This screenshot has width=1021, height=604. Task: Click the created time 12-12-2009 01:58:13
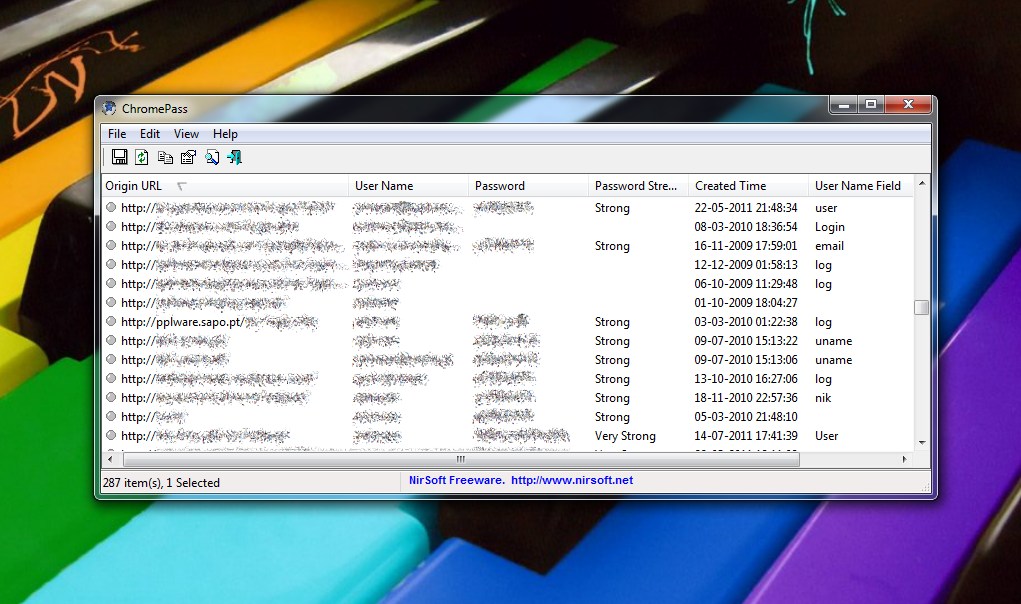(746, 265)
